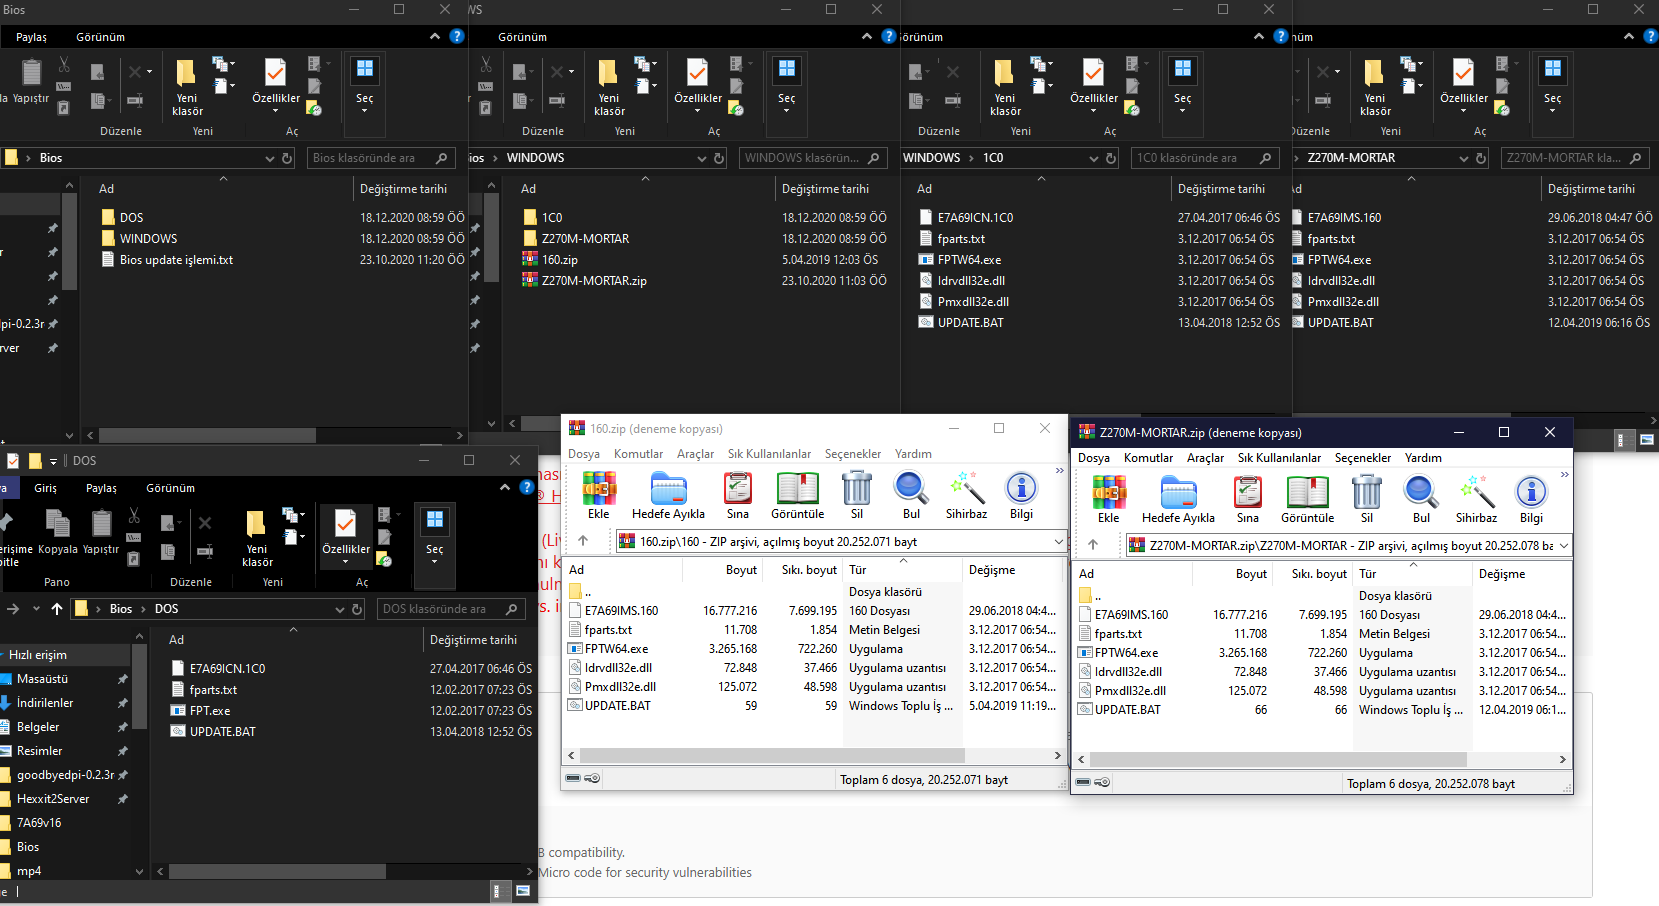Click Bios breadcrumb in DOS Explorer address bar
Image resolution: width=1659 pixels, height=906 pixels.
coord(121,609)
